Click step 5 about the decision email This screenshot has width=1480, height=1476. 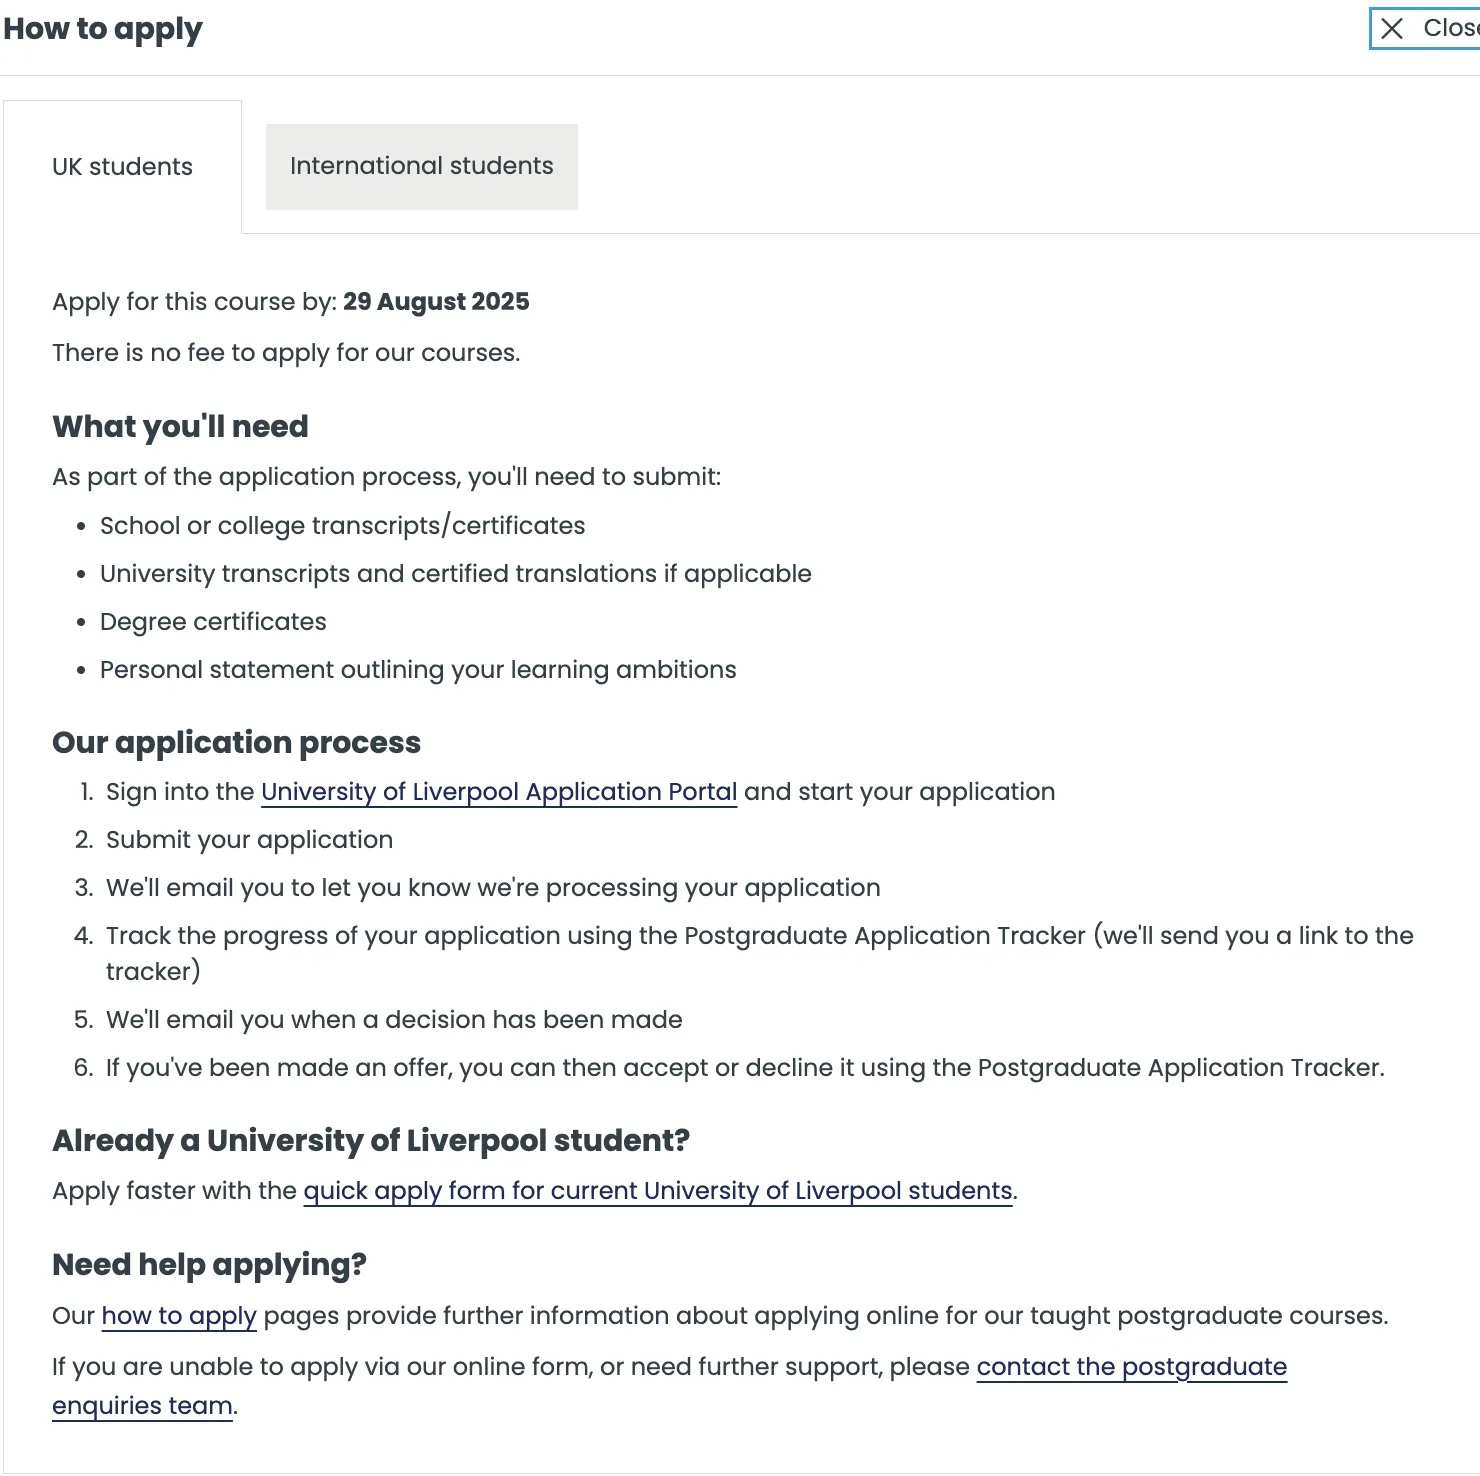pos(394,1020)
